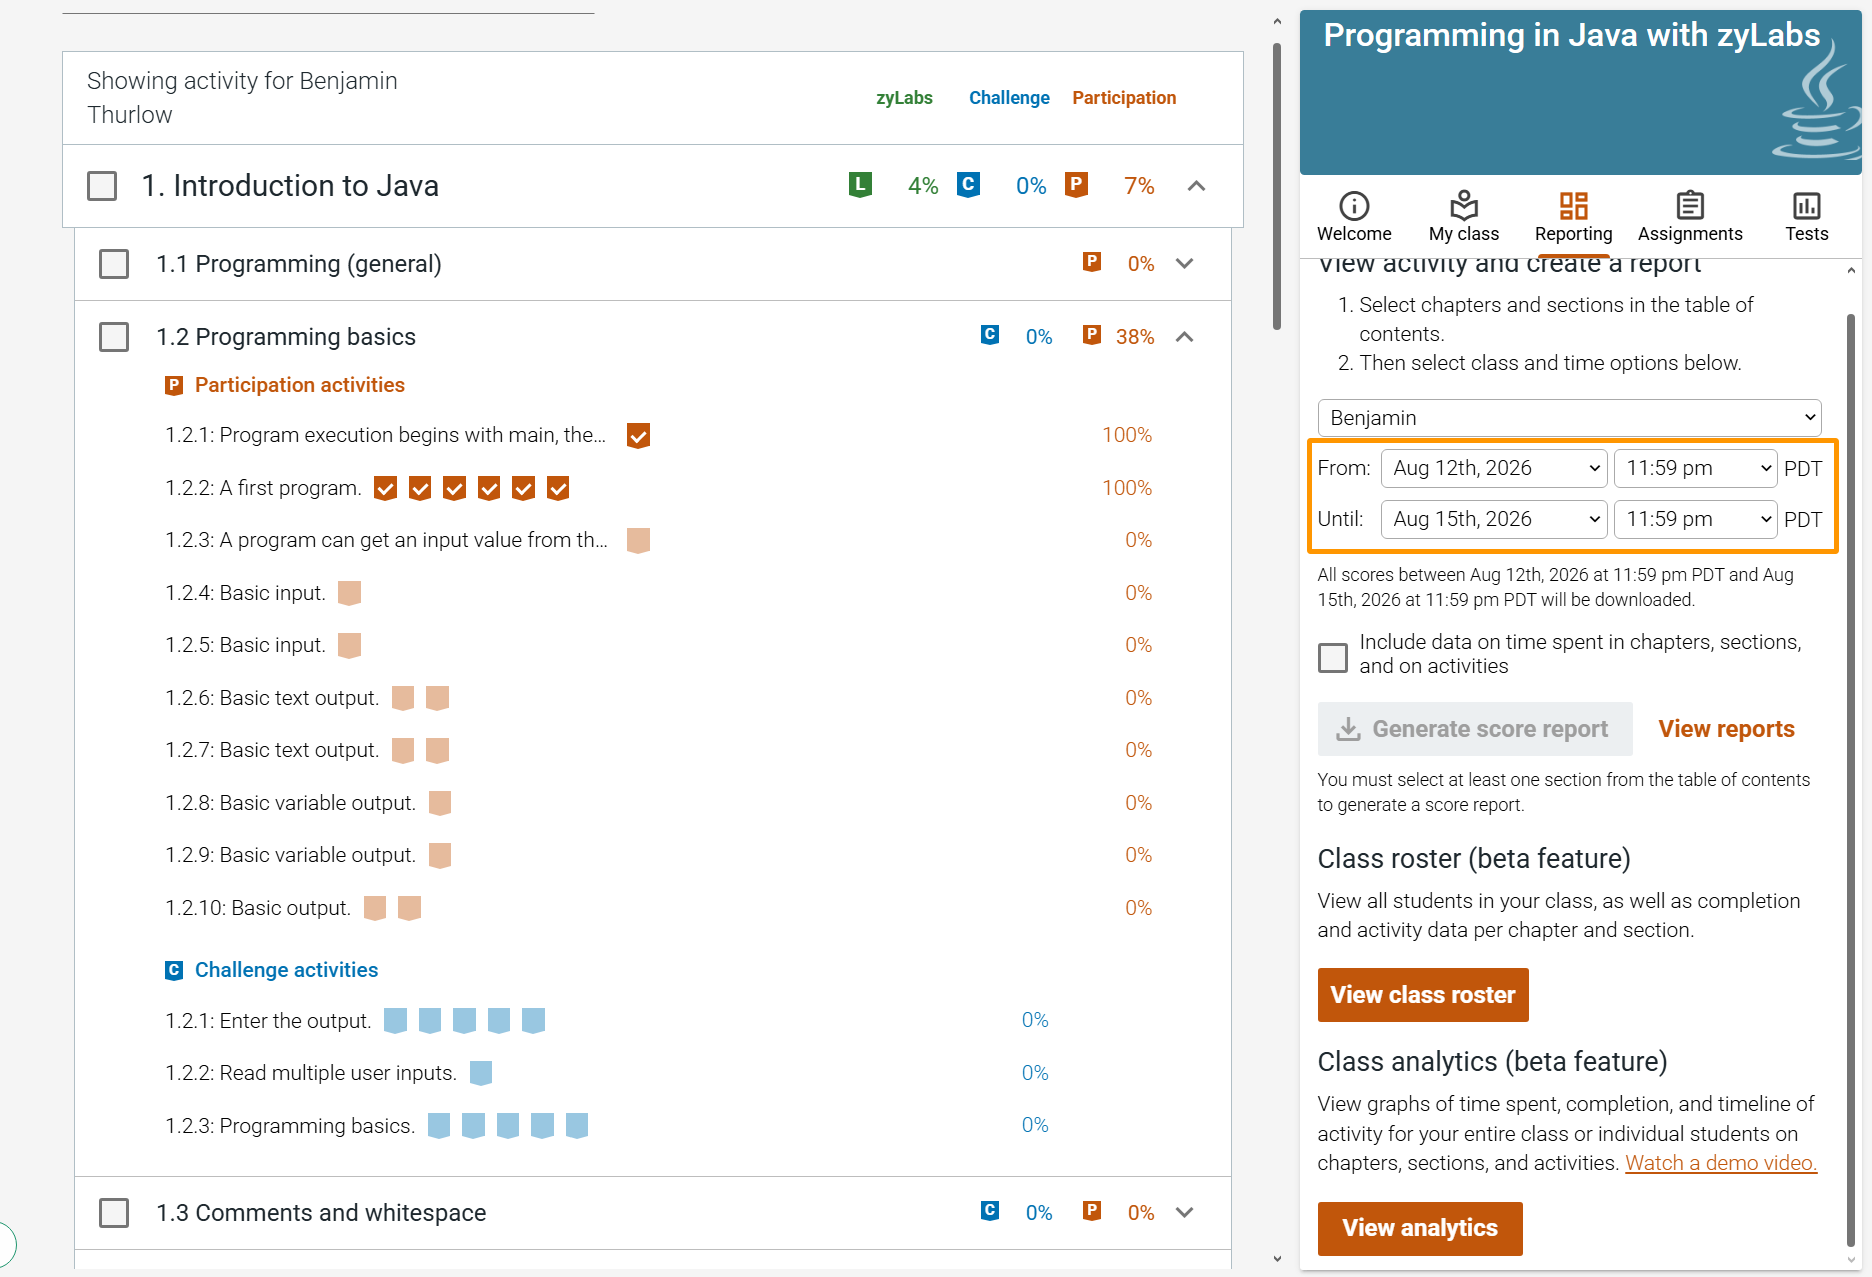Open the Benjamin student dropdown
This screenshot has height=1277, width=1872.
tap(1570, 418)
